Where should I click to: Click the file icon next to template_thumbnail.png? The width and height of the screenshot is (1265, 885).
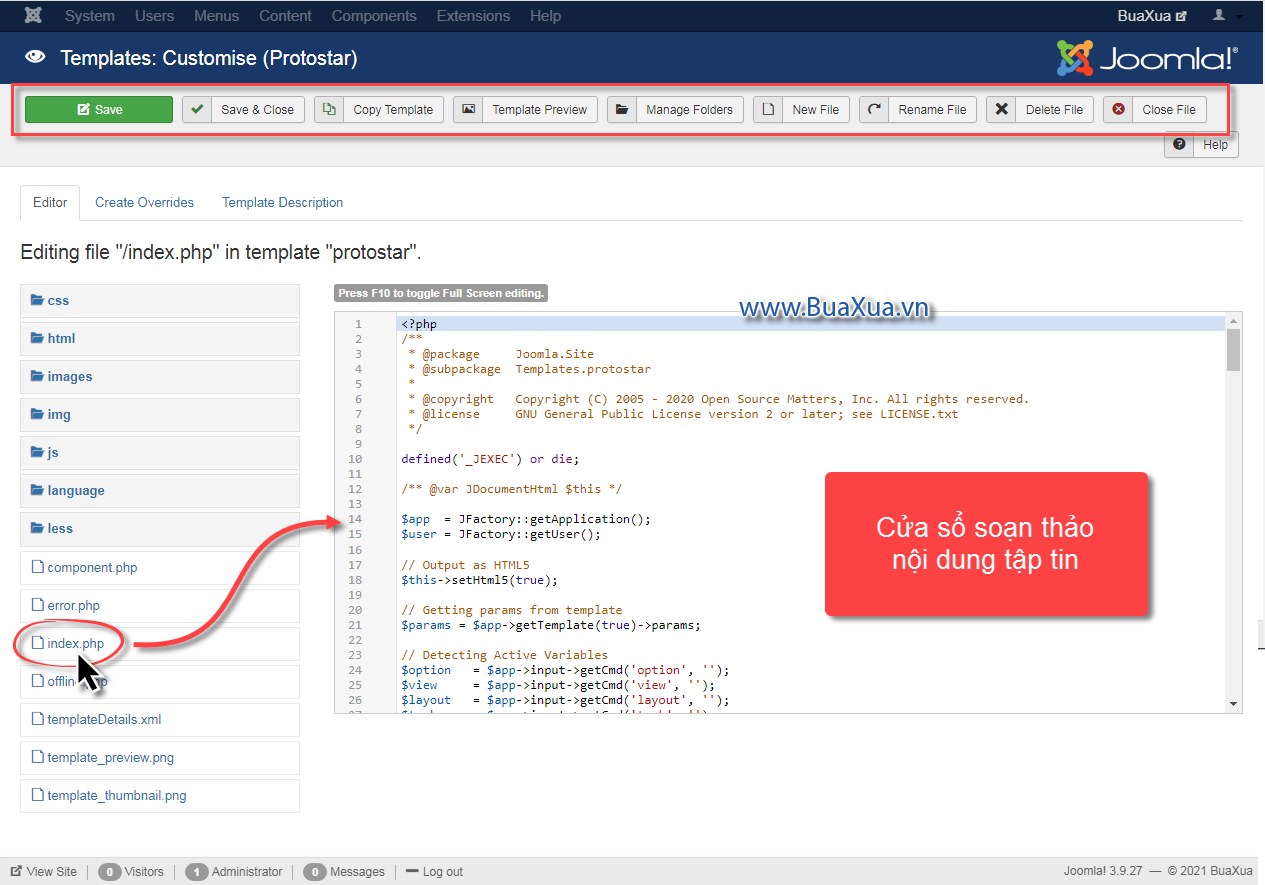tap(38, 795)
